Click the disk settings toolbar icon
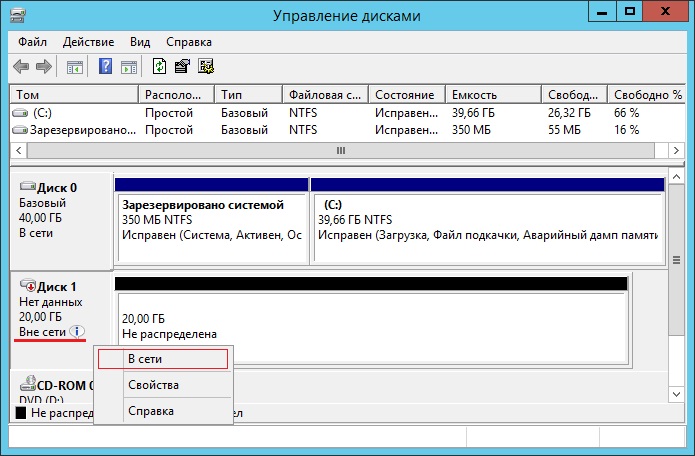The image size is (695, 456). pos(206,67)
